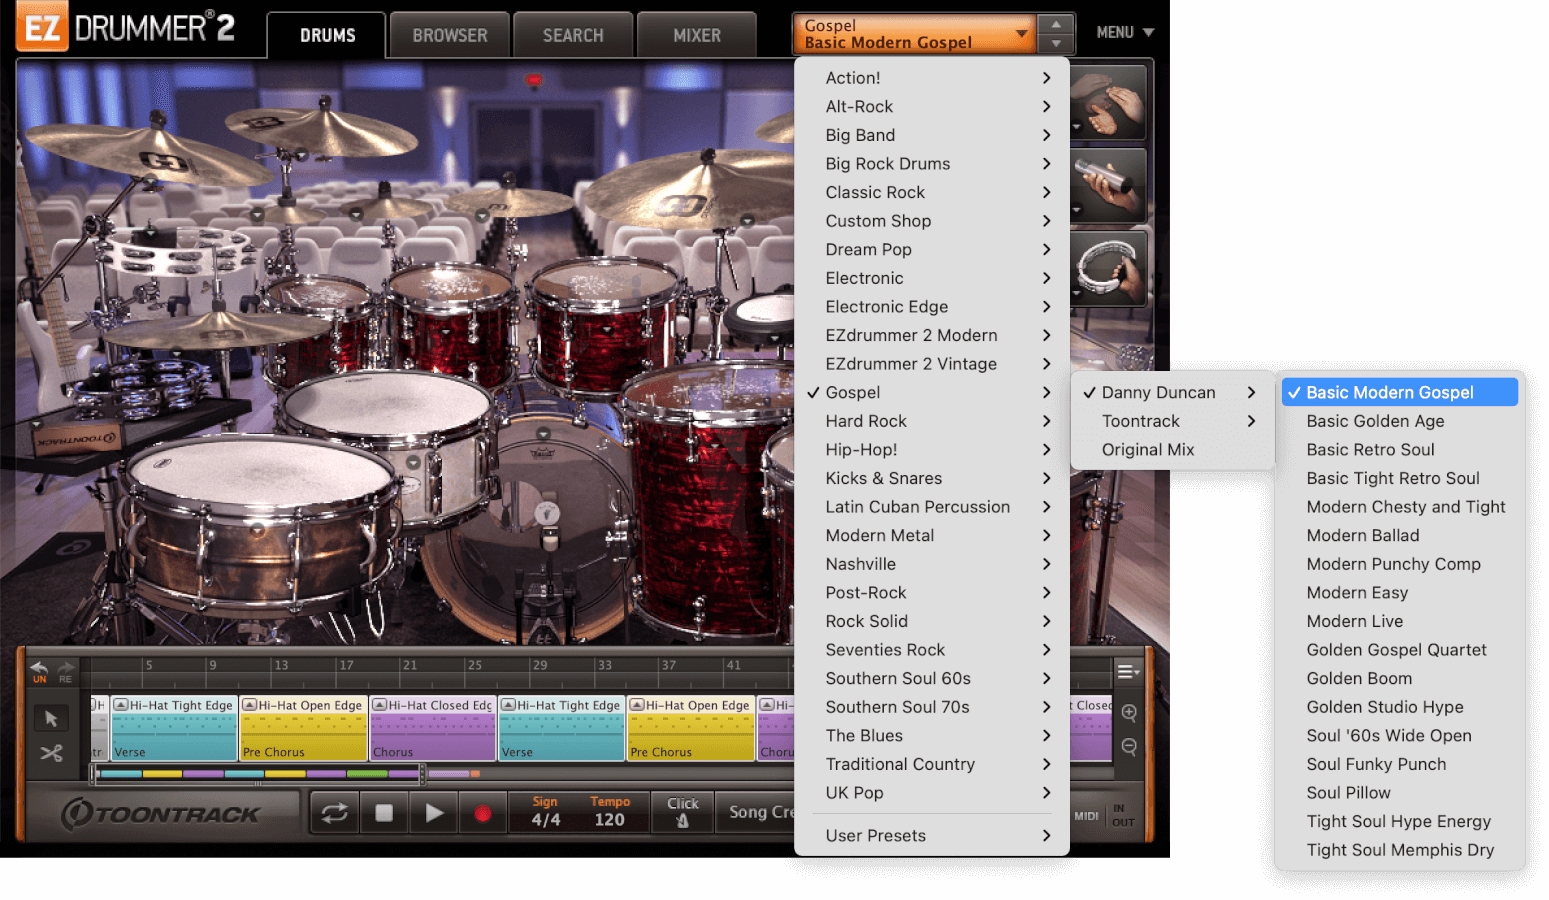
Task: Select the next preset with down arrow
Action: coord(1056,44)
